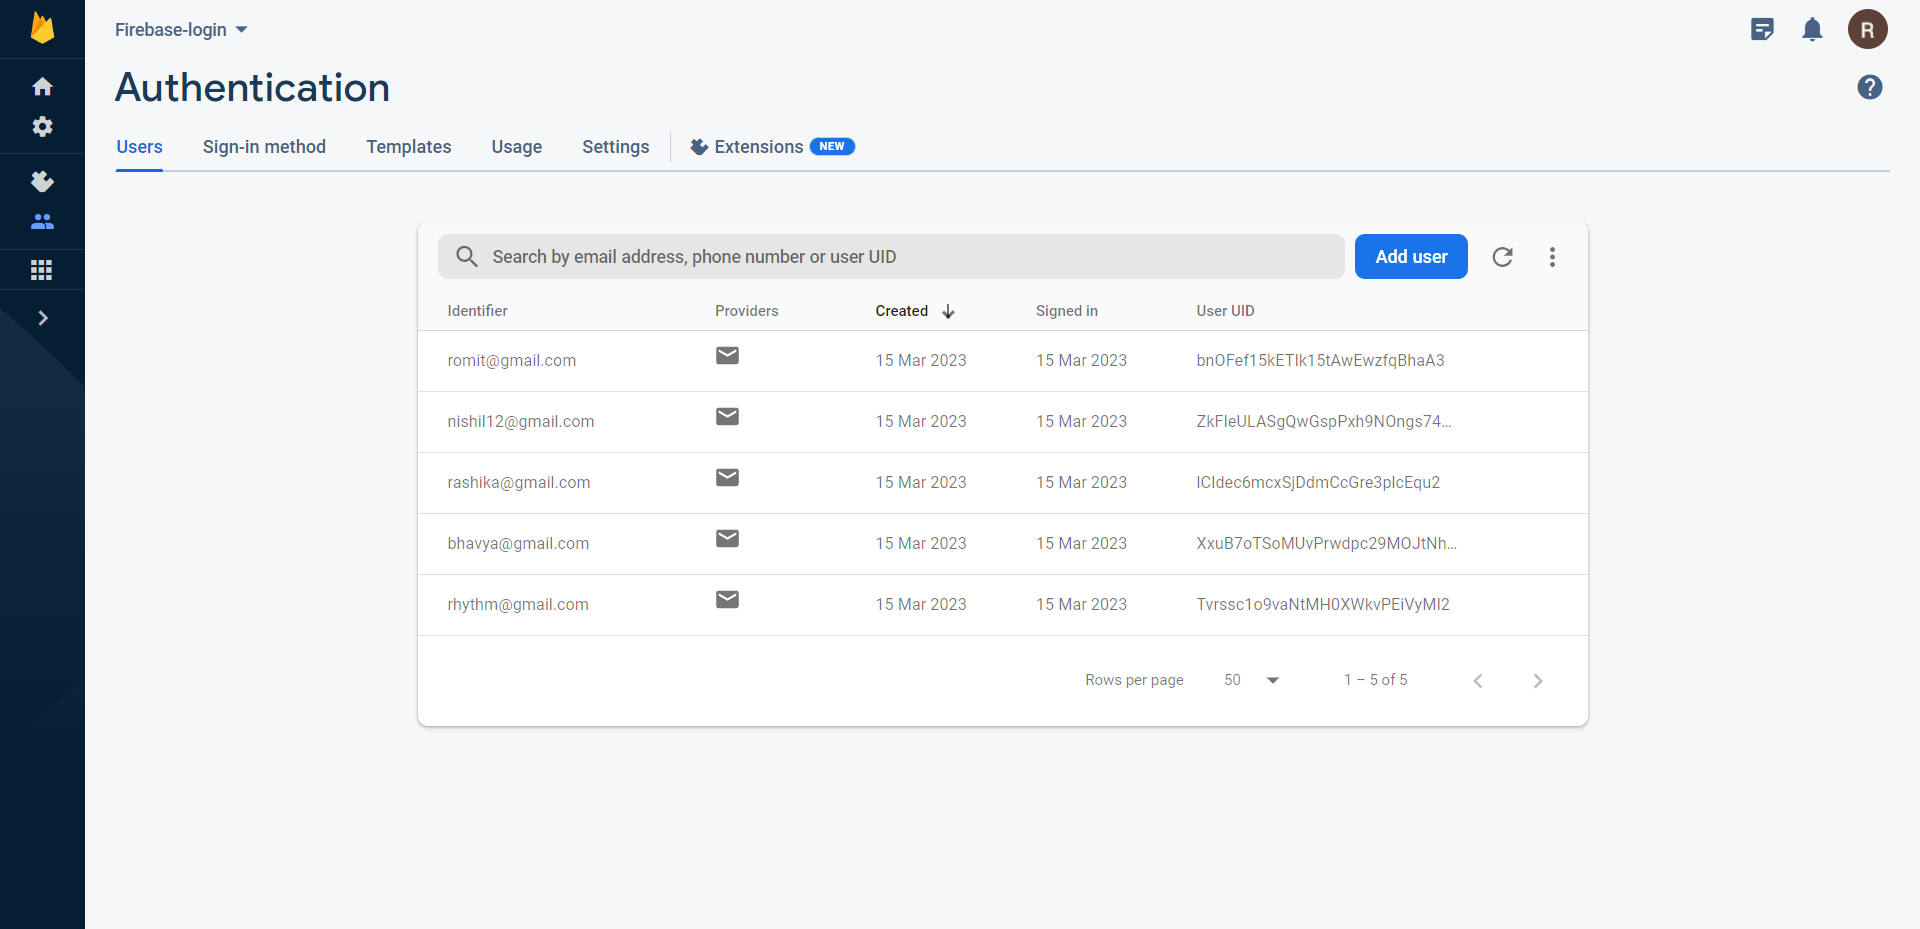Click the search by email input field
The image size is (1920, 929).
point(890,256)
